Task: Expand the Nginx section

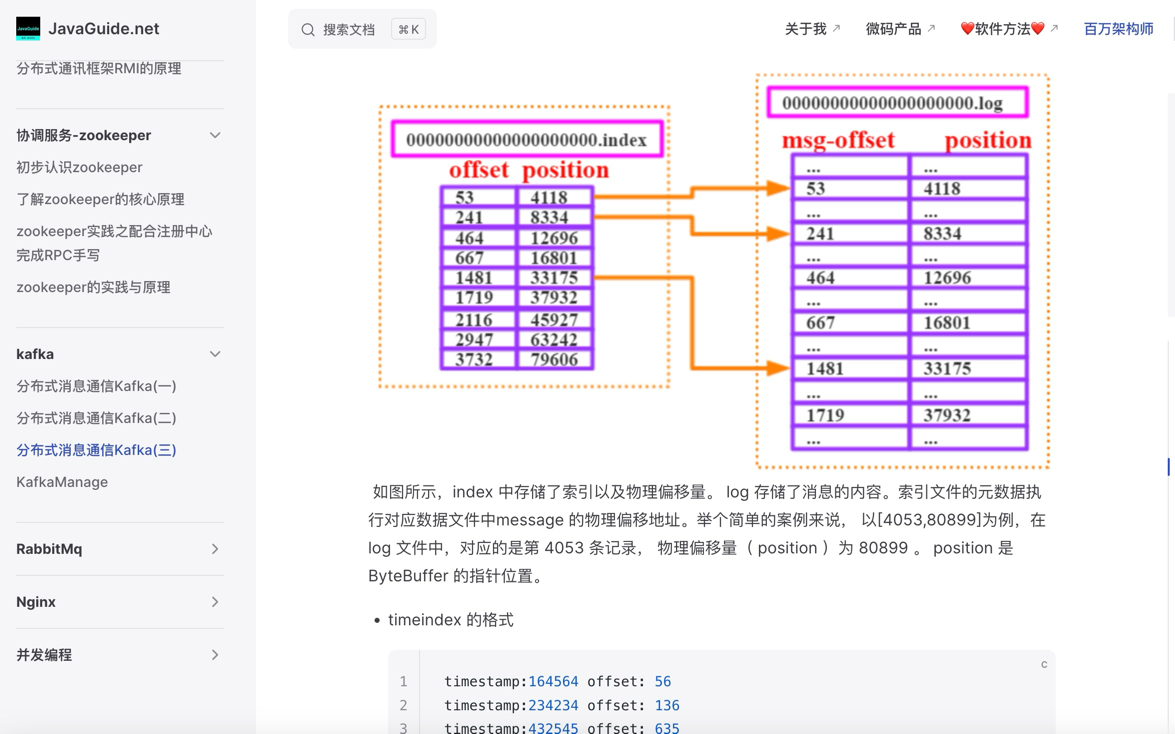Action: click(120, 602)
